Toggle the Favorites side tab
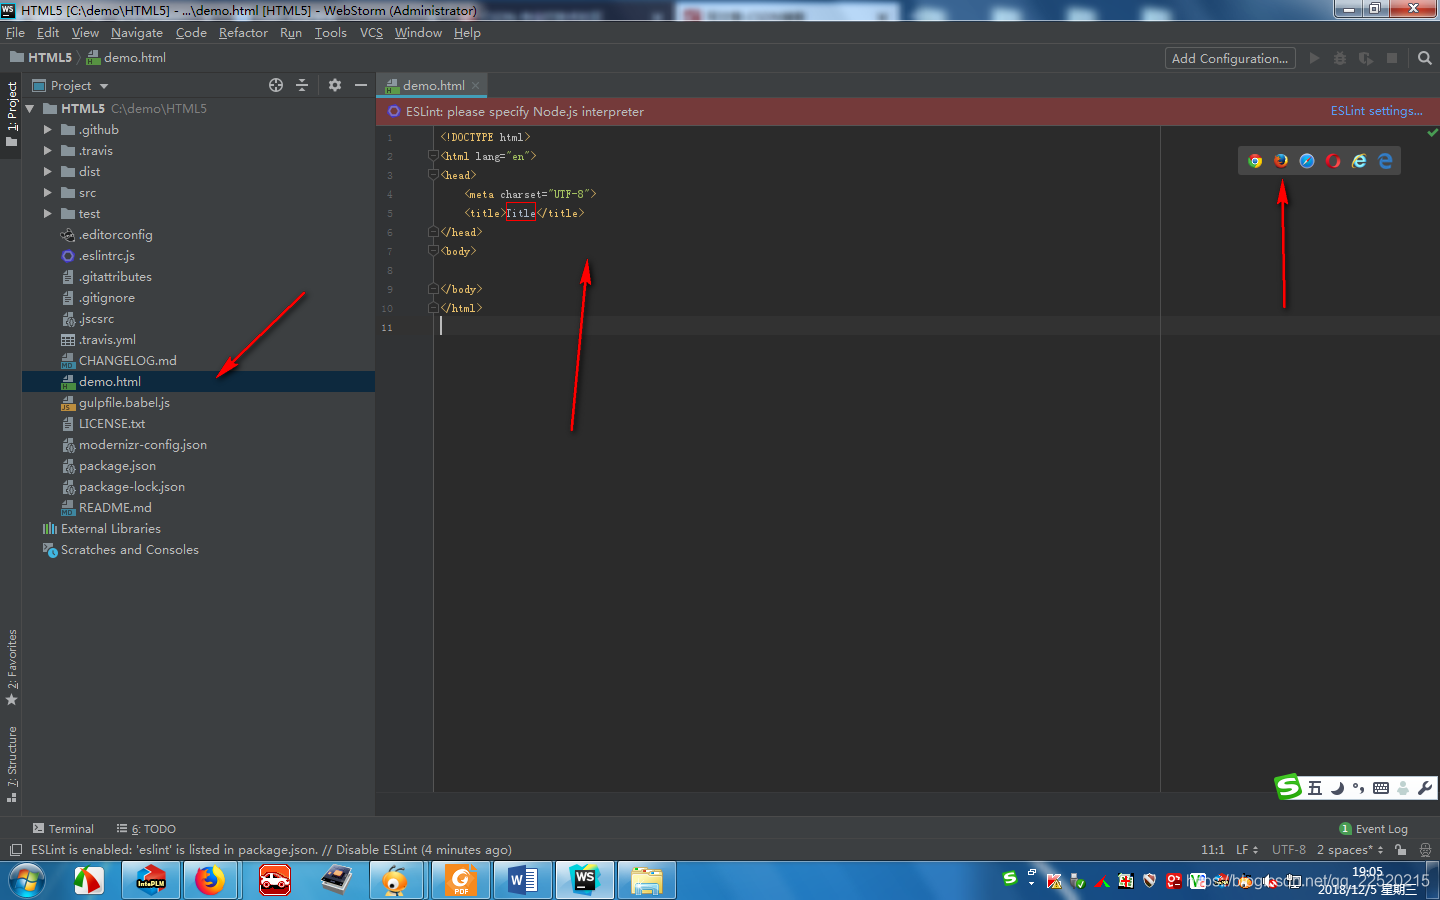The image size is (1440, 900). [11, 667]
